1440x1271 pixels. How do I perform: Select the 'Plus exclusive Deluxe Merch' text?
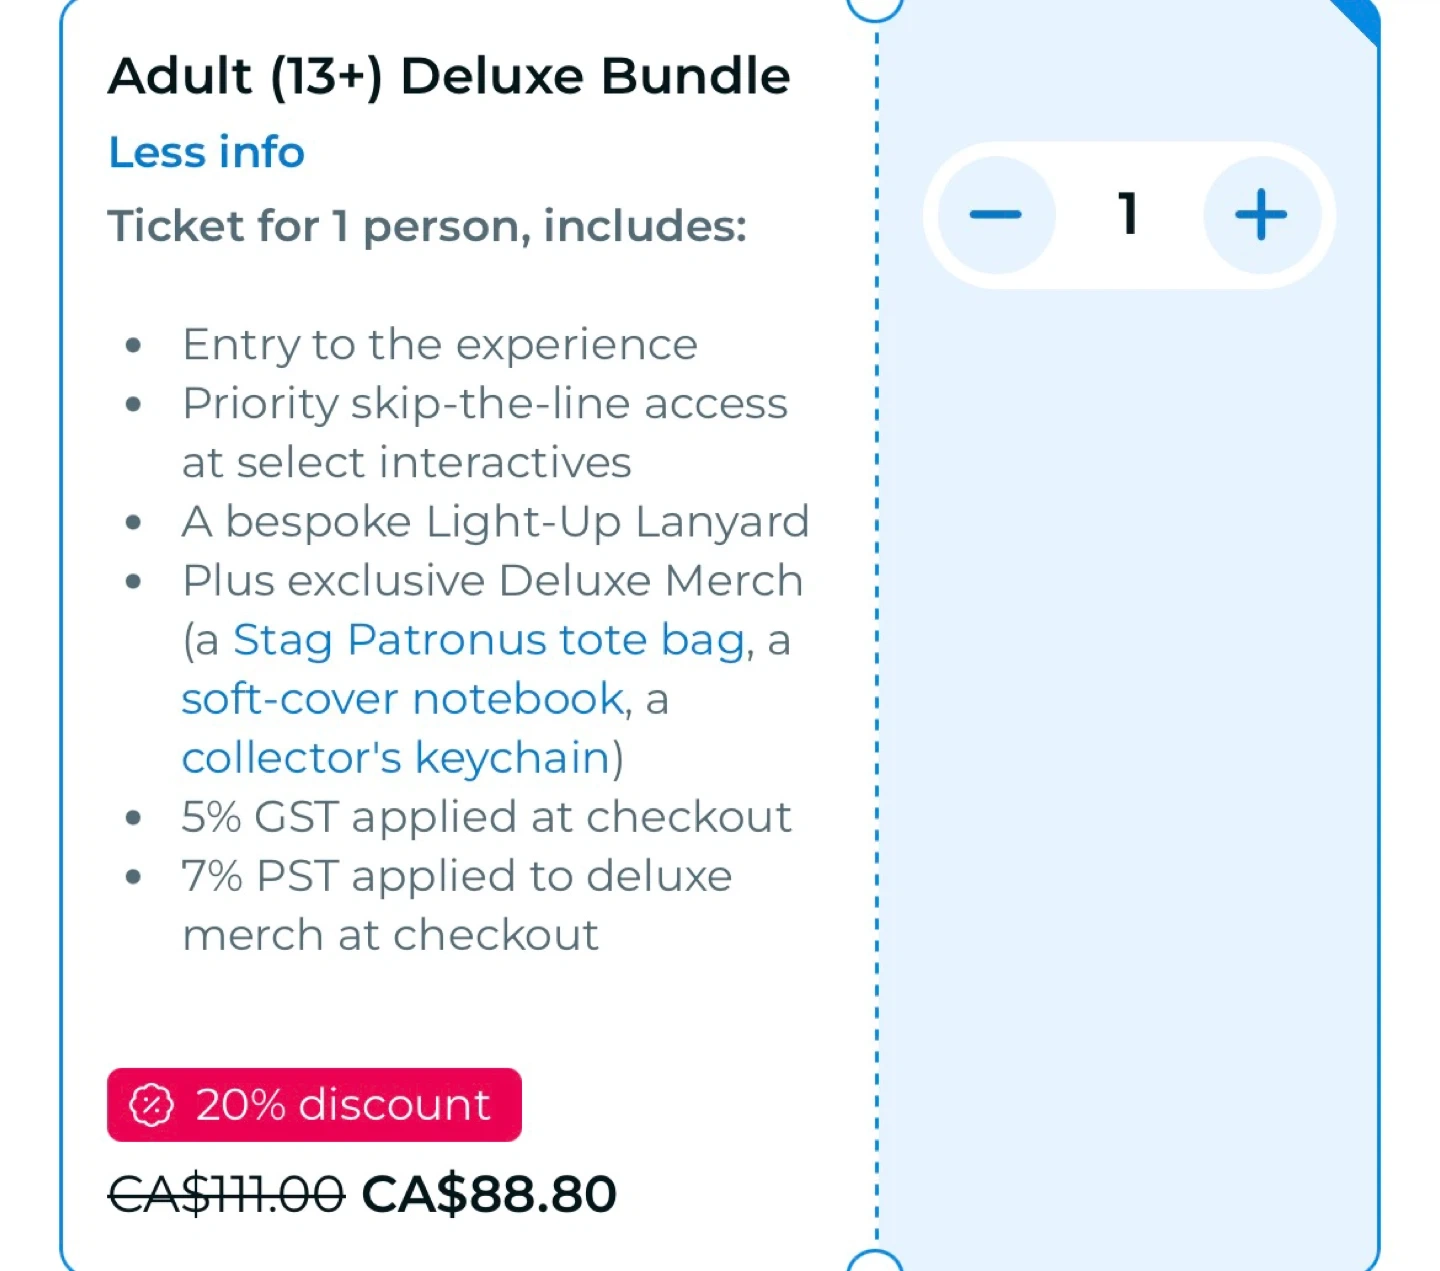click(x=492, y=581)
